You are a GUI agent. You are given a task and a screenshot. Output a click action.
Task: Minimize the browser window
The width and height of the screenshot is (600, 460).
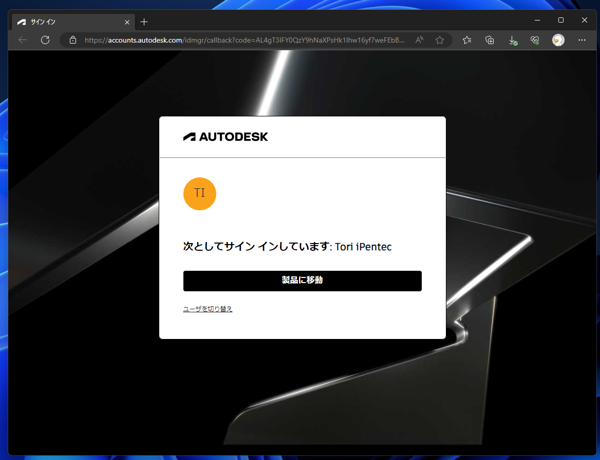(537, 20)
